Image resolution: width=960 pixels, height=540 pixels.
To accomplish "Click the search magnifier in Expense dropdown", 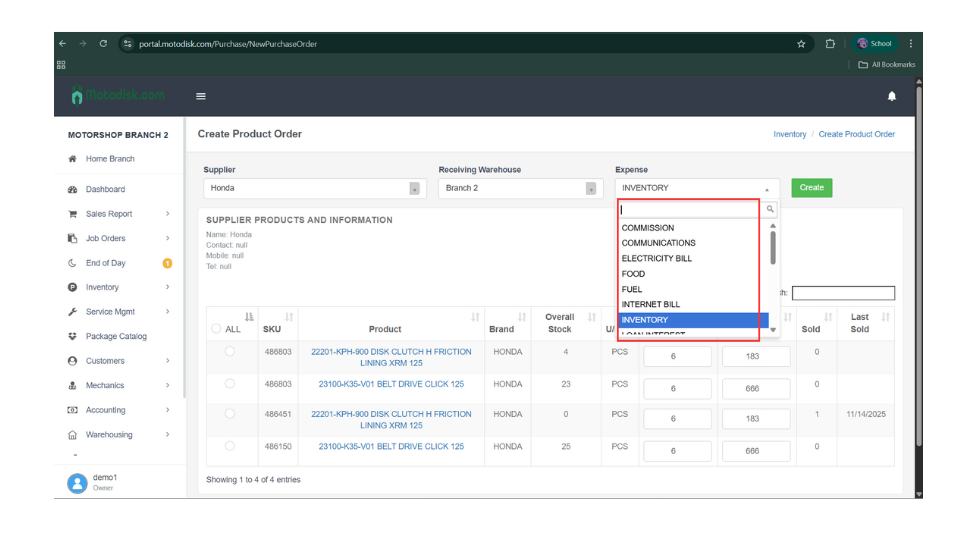I will [x=769, y=210].
